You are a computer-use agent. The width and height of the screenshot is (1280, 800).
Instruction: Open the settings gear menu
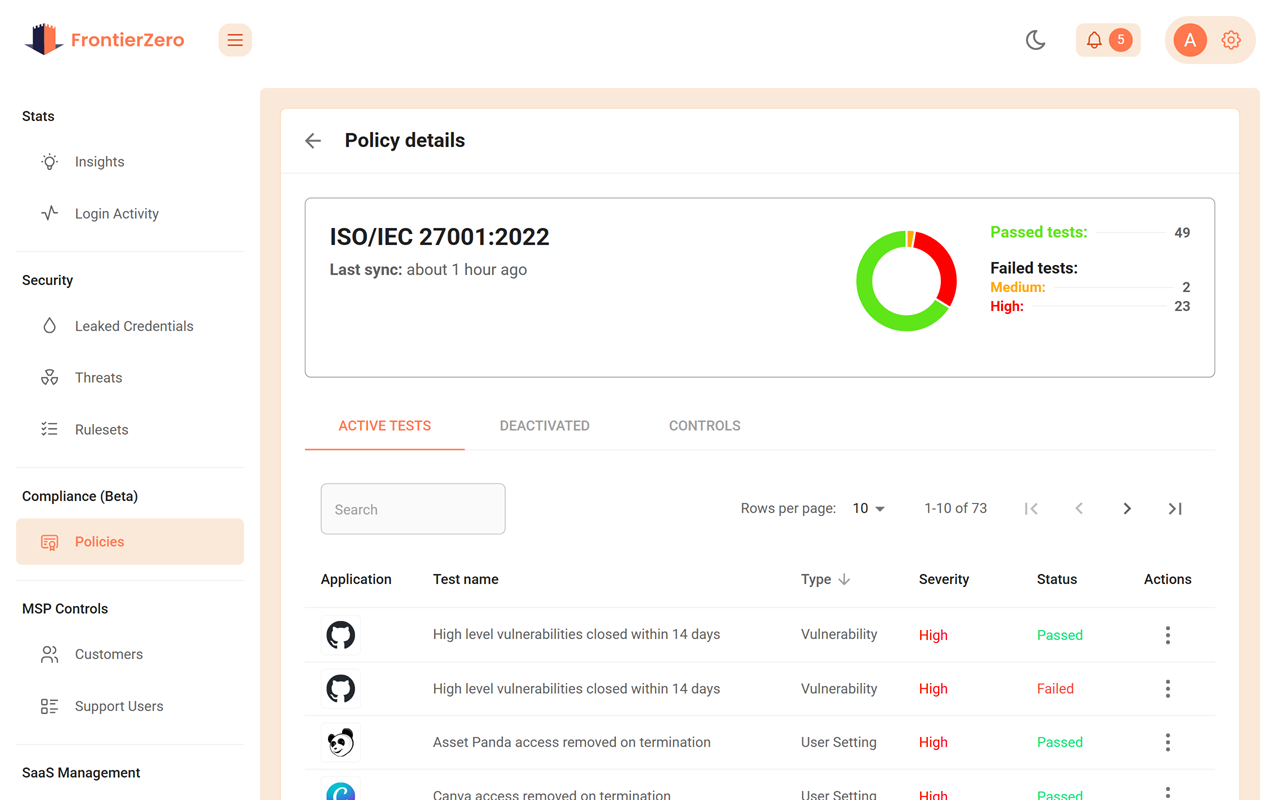[1230, 40]
